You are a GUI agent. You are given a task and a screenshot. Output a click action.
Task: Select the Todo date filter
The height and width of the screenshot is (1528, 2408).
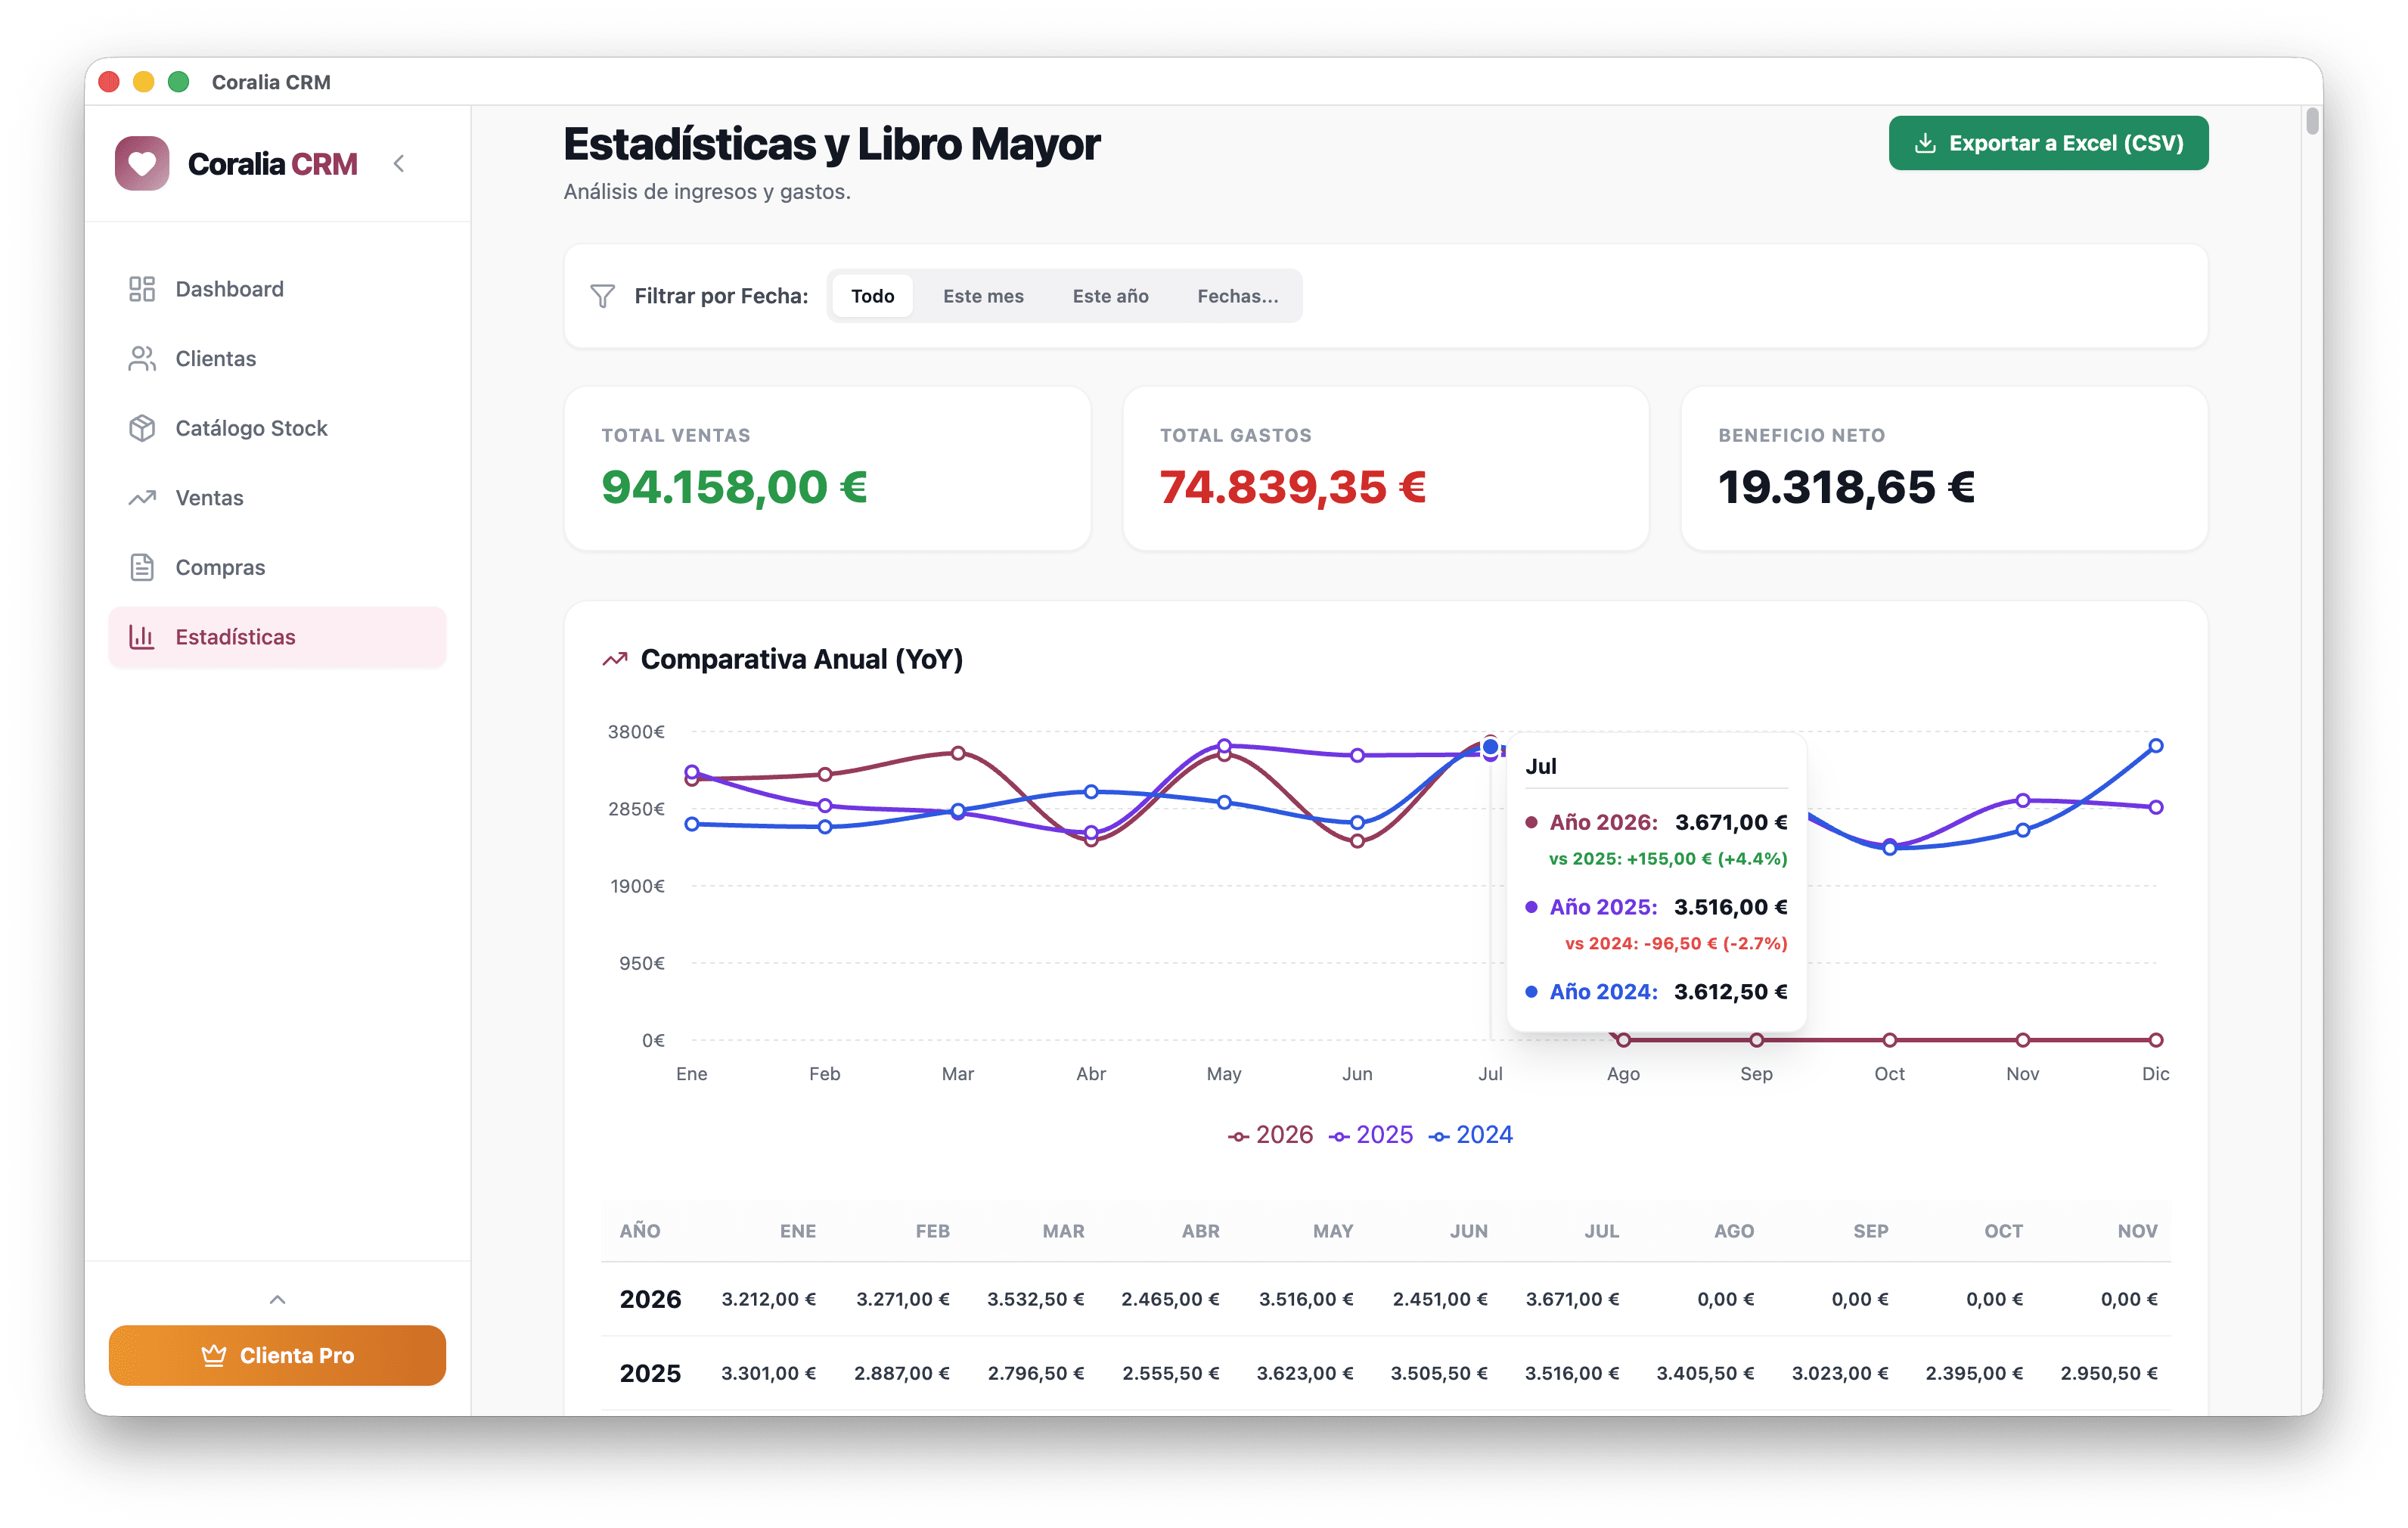pyautogui.click(x=872, y=296)
